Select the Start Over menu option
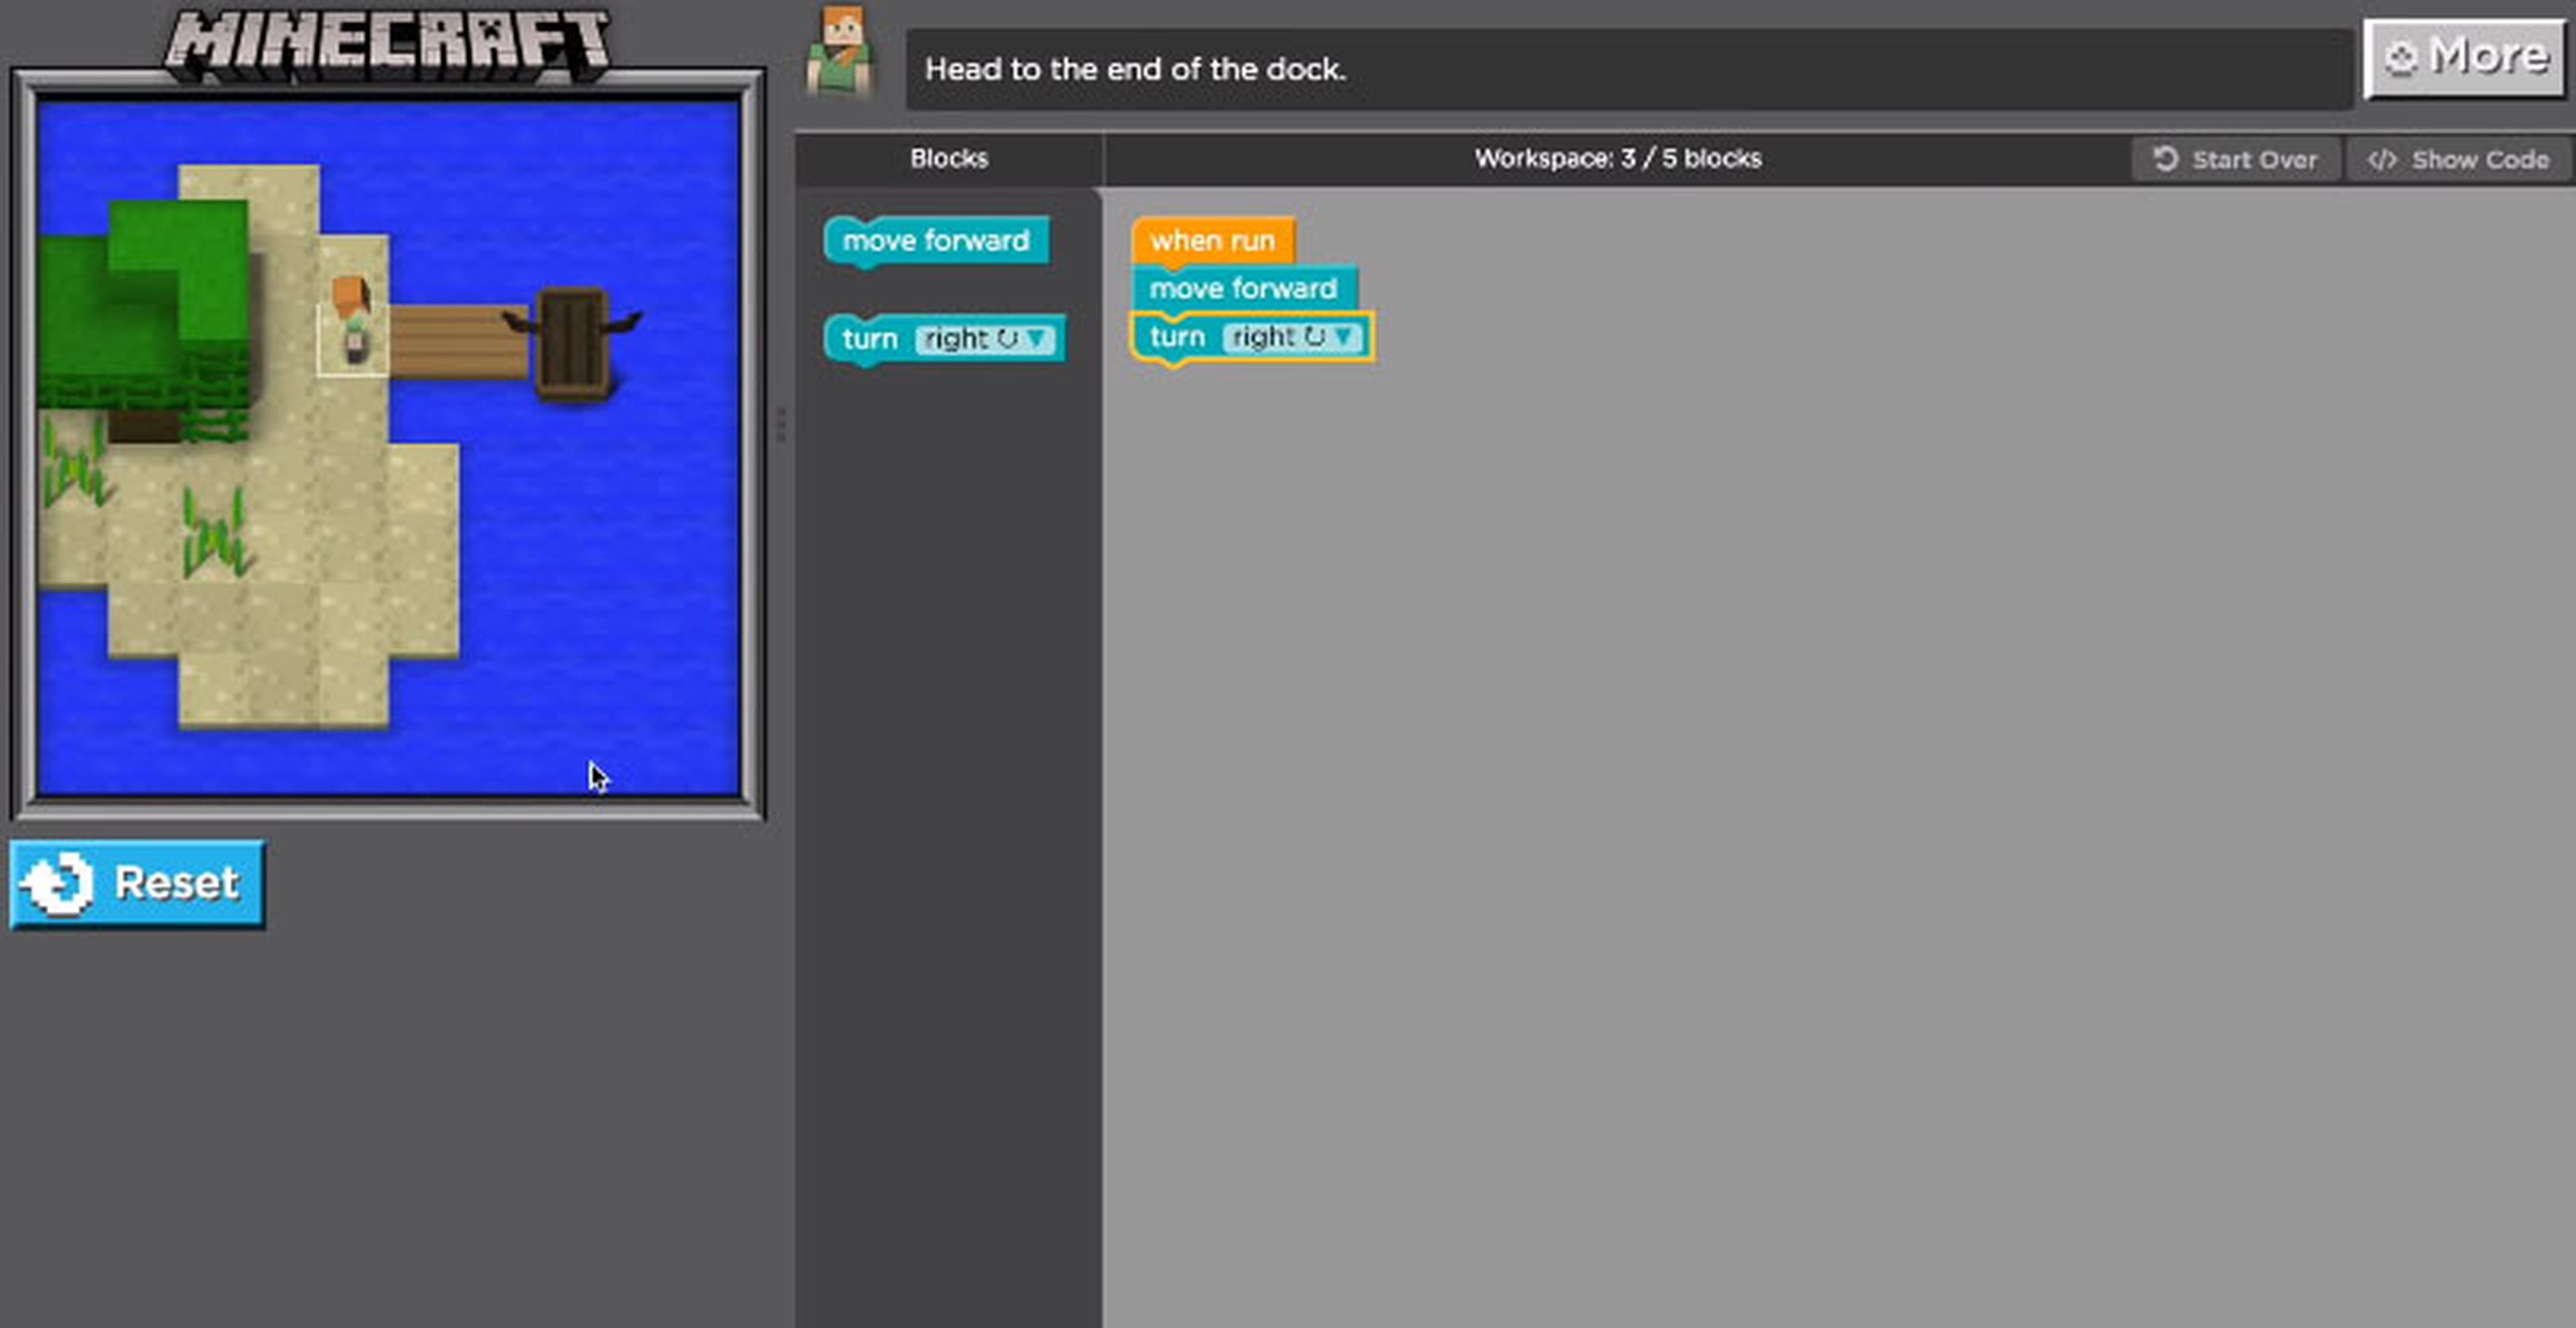The width and height of the screenshot is (2576, 1328). coord(2237,158)
